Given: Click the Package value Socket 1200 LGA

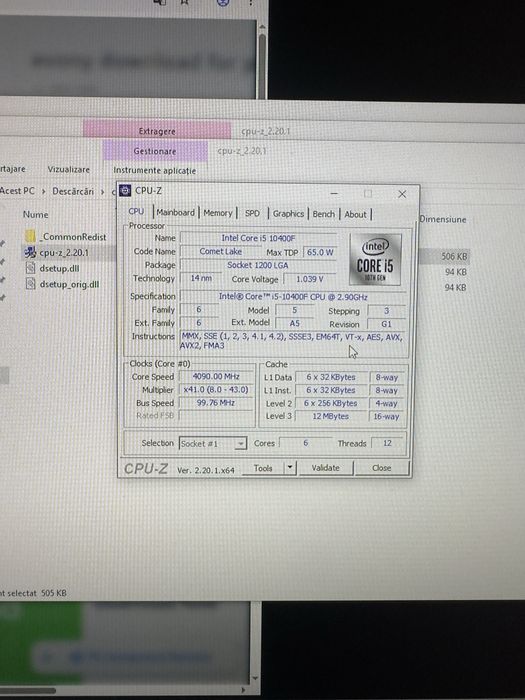Looking at the screenshot, I should click(258, 265).
